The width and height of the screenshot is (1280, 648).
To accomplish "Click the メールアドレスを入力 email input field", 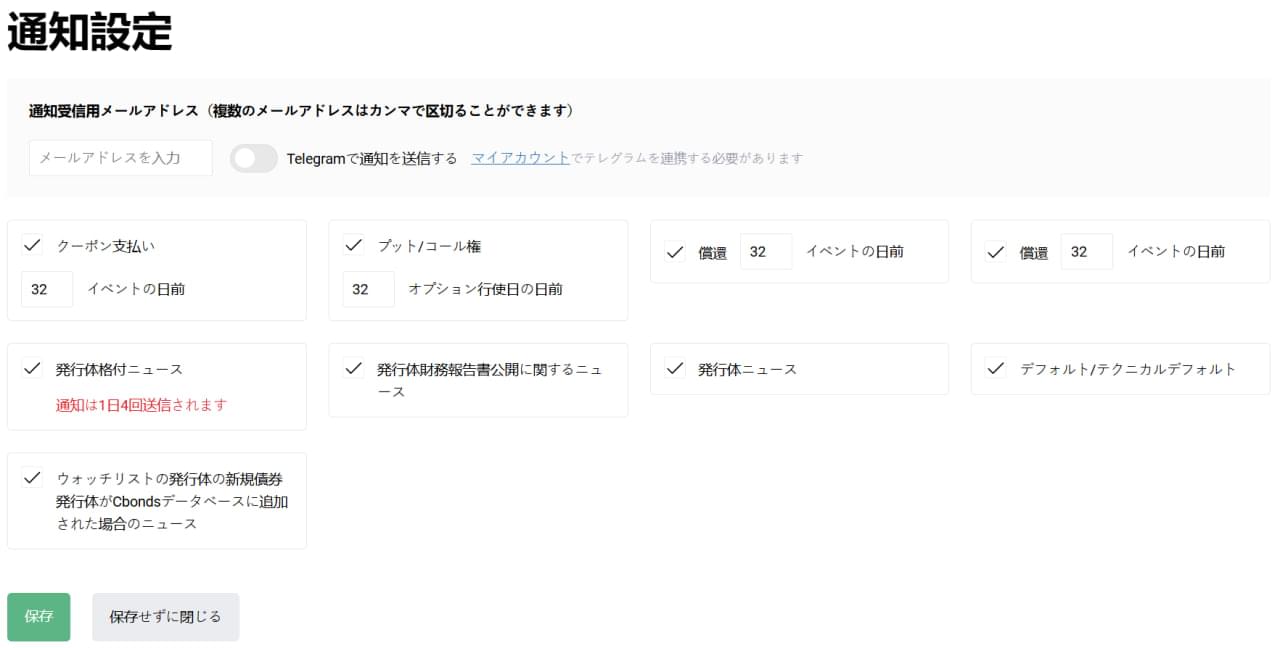I will [120, 157].
